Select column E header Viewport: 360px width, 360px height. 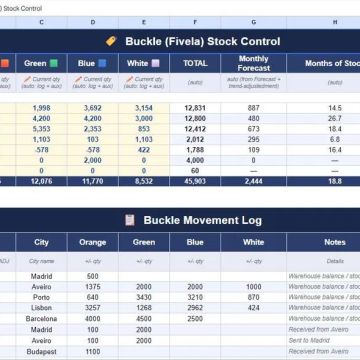tap(144, 22)
